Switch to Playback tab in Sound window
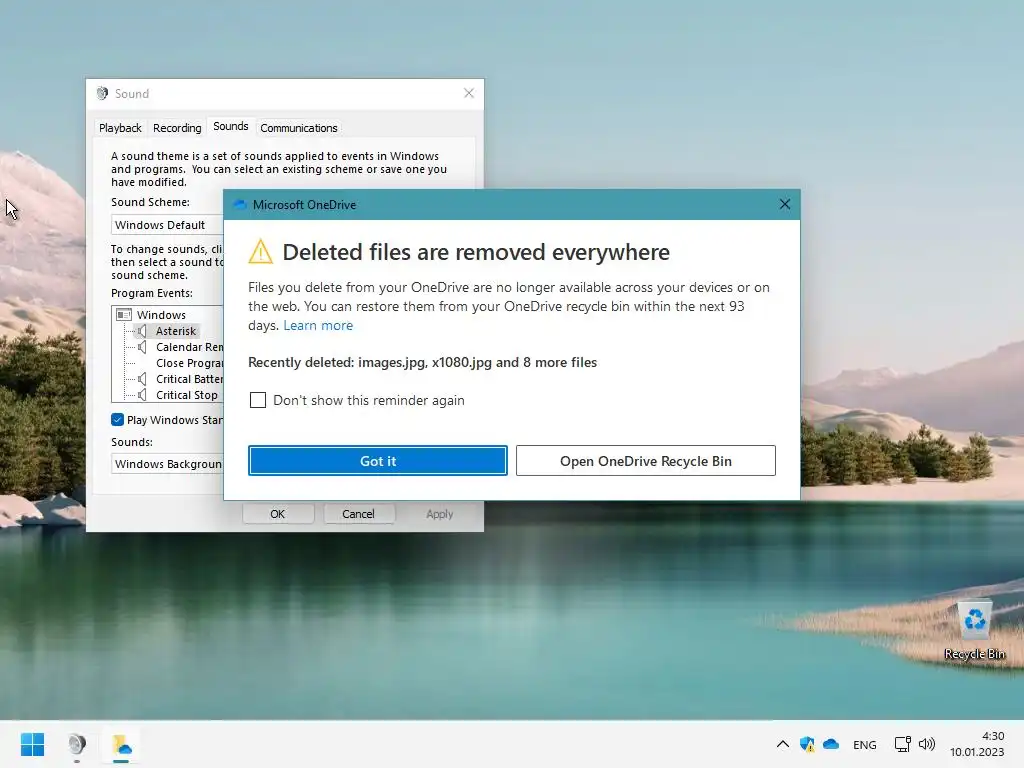The height and width of the screenshot is (768, 1024). (x=120, y=128)
